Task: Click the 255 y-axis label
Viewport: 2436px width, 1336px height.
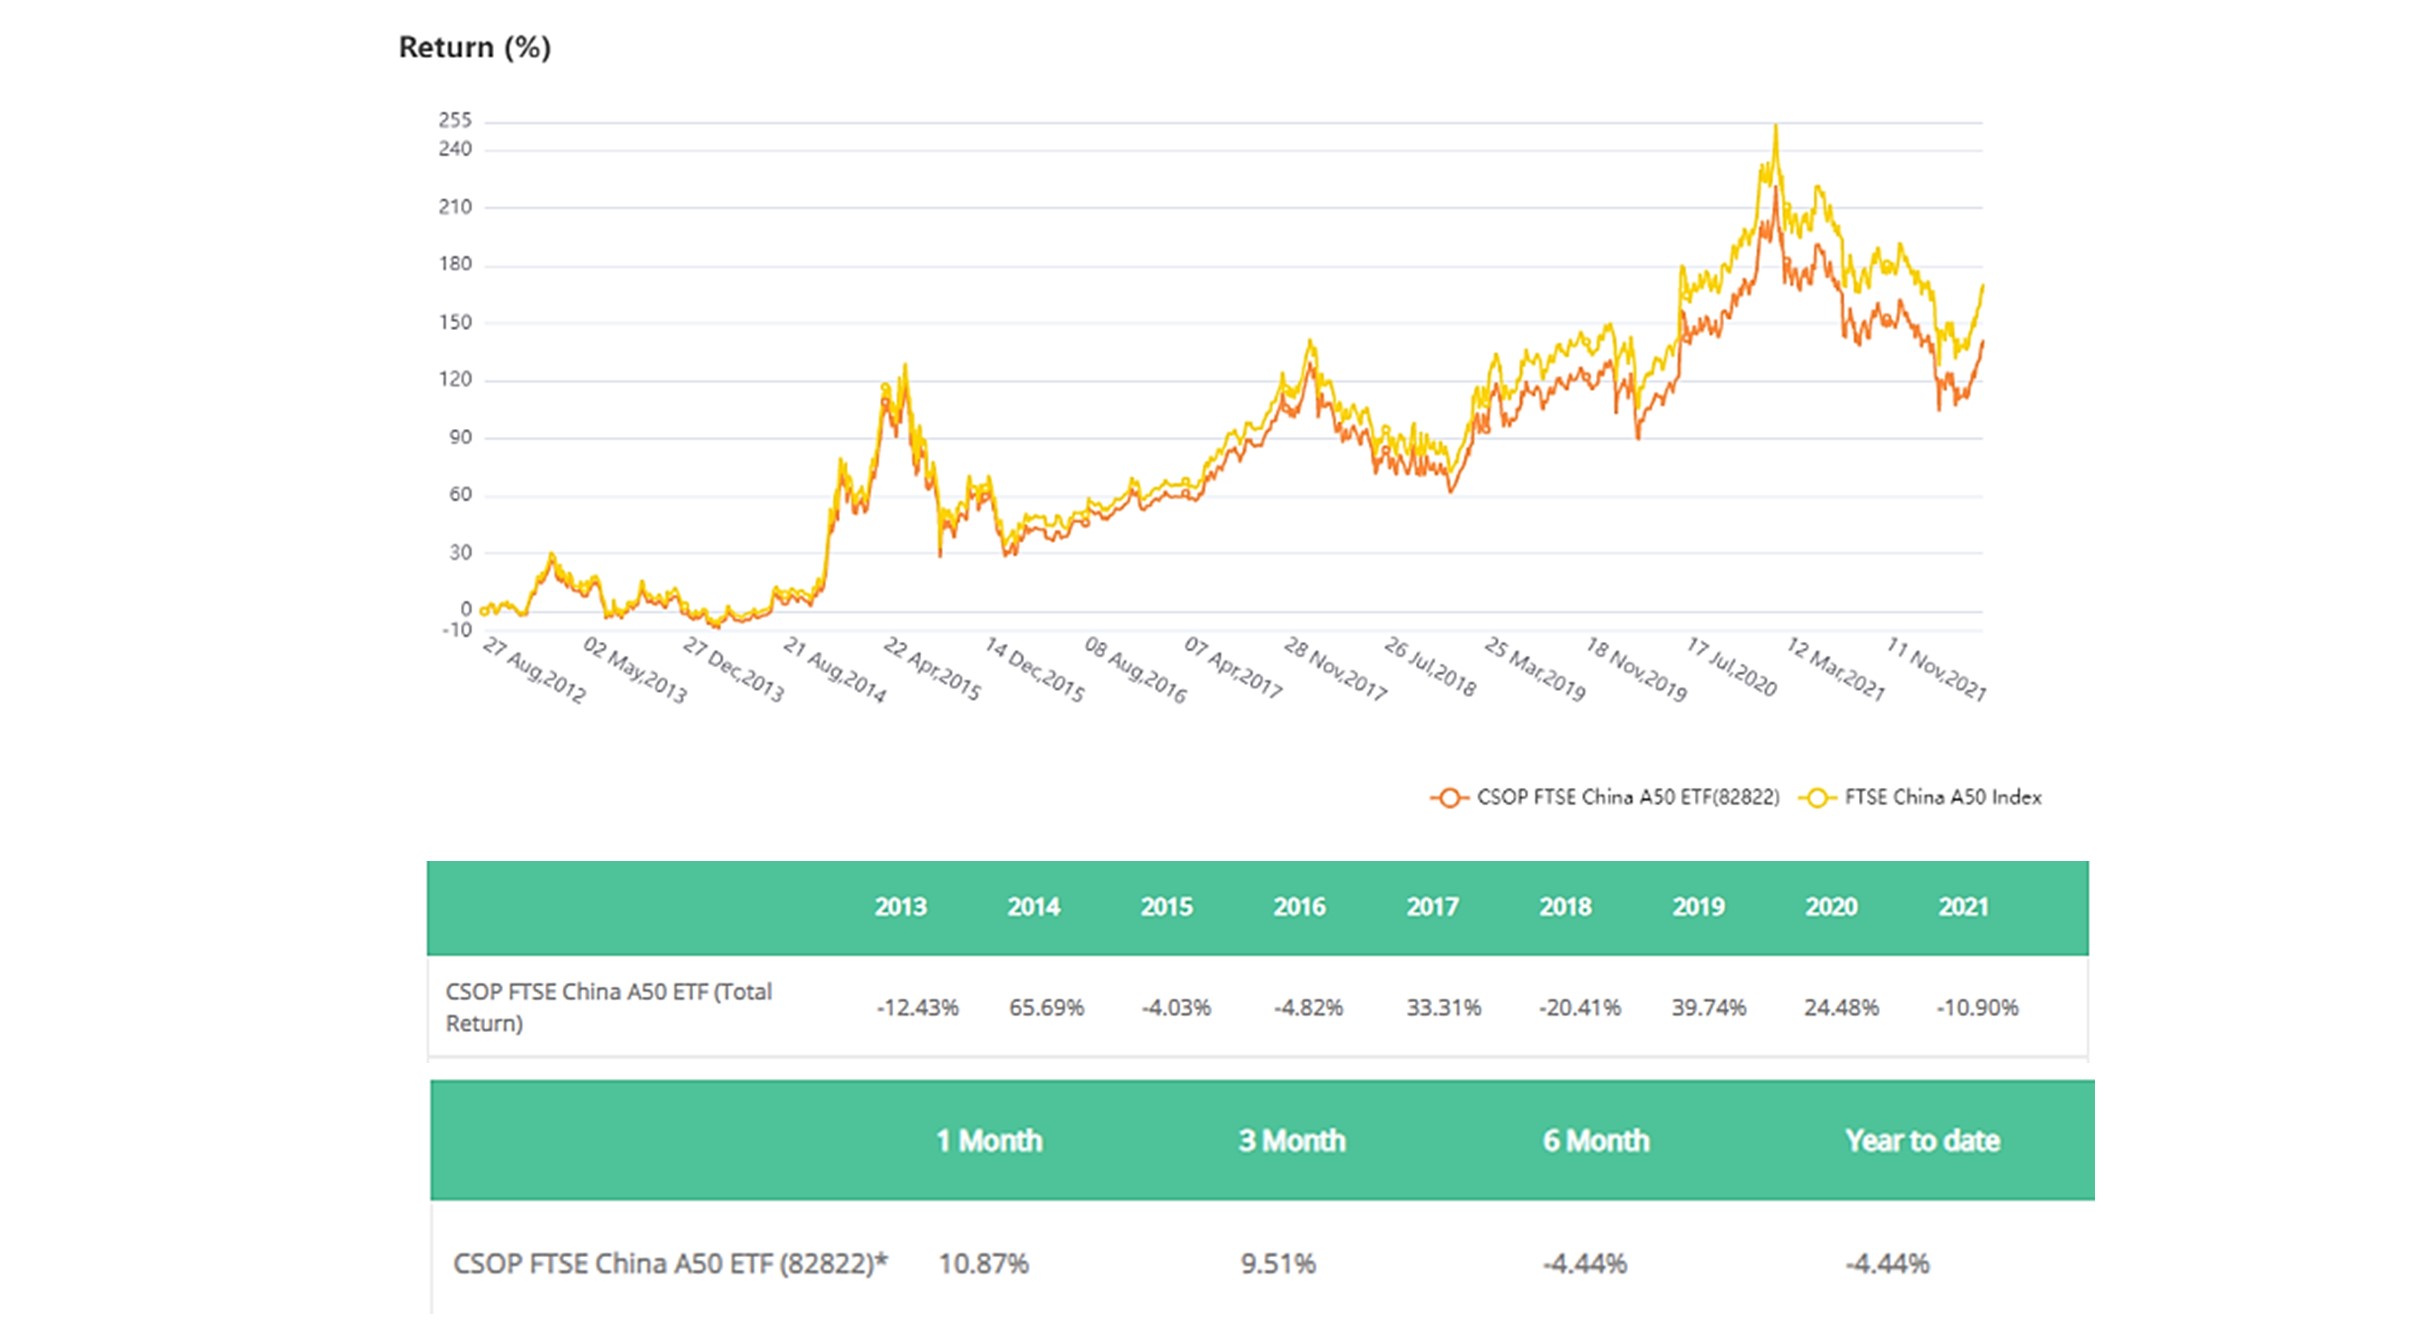Action: pos(454,121)
